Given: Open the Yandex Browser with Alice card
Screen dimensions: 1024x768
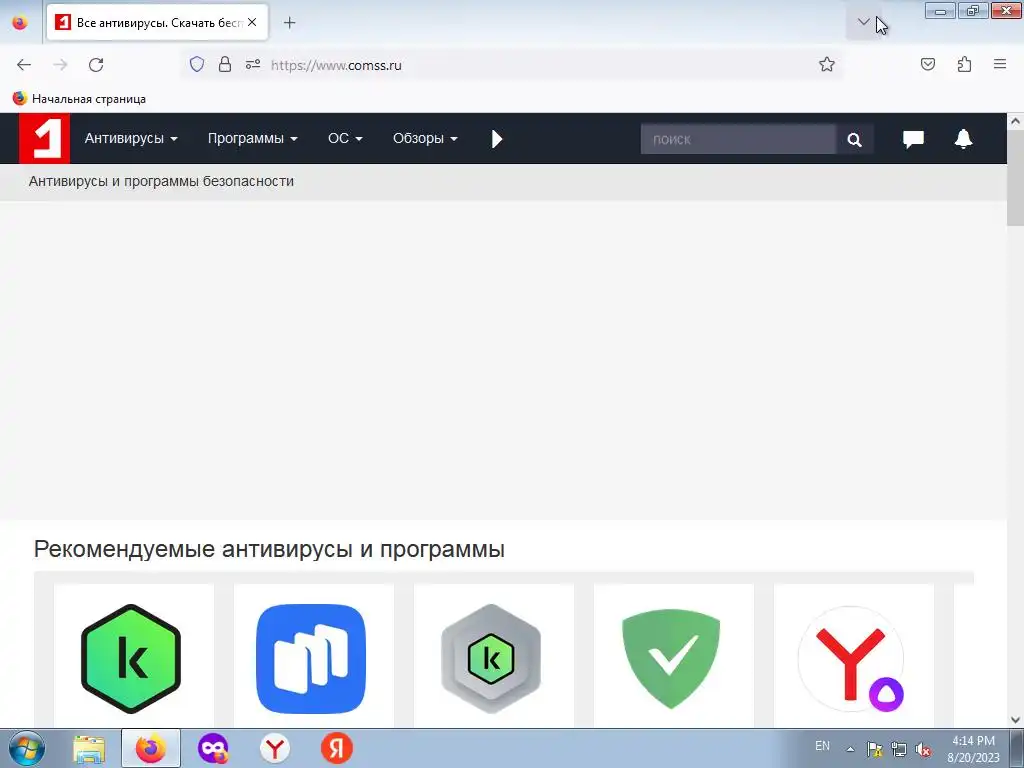Looking at the screenshot, I should [854, 656].
